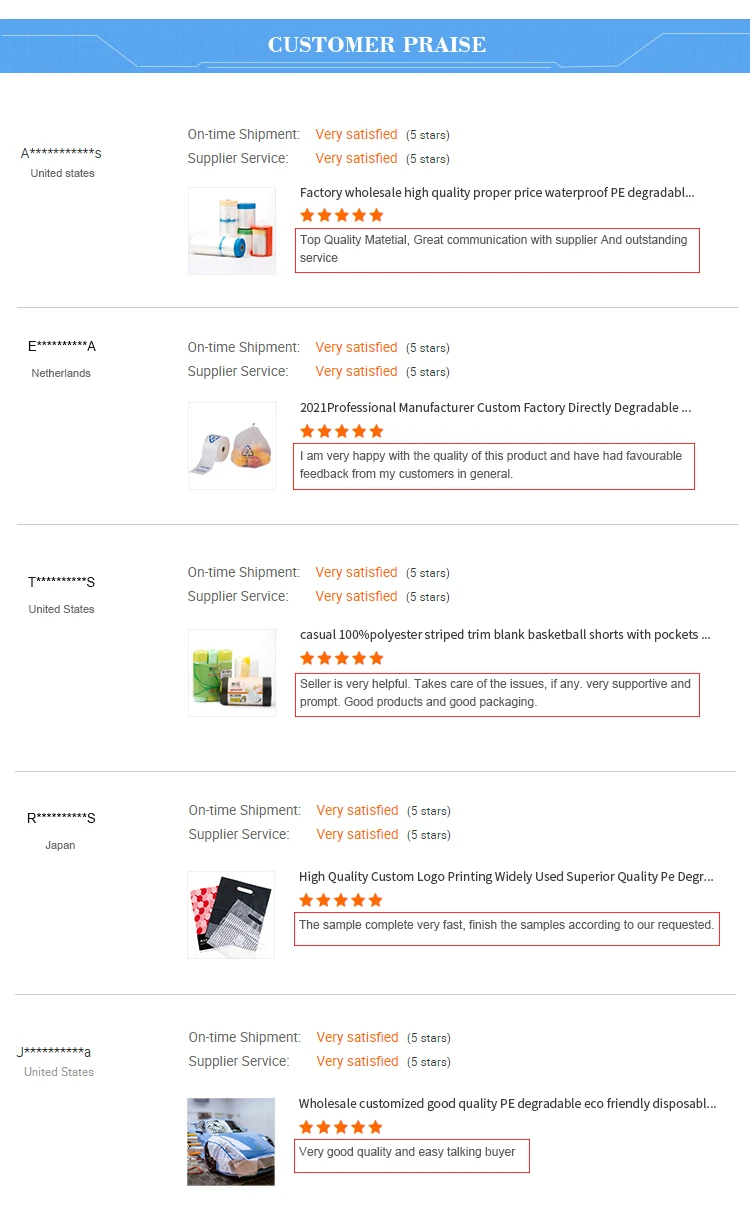
Task: Click star rating under Wholesale customized product
Action: [x=341, y=1127]
